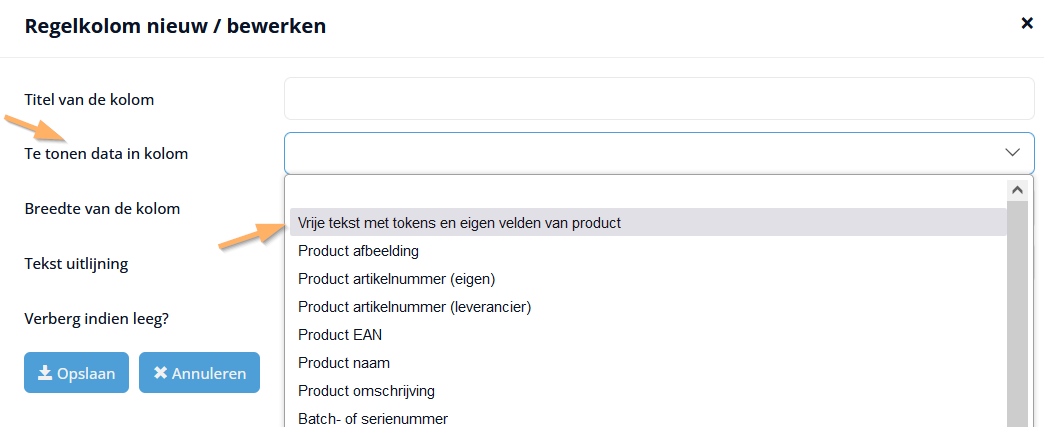Click the Opslaan save button
The image size is (1044, 427).
click(77, 372)
